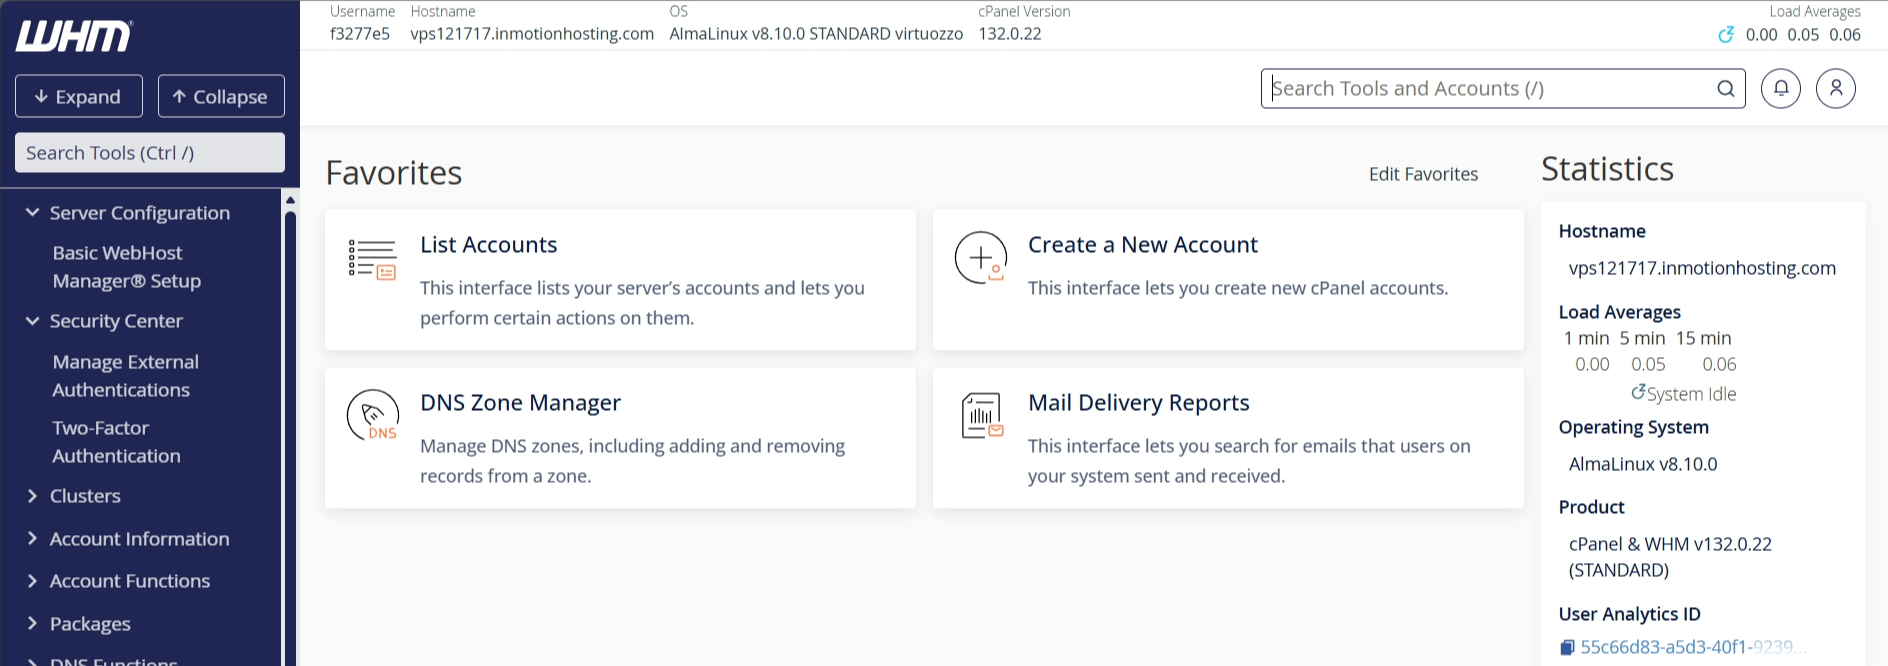Open Create a New Account title link
This screenshot has width=1888, height=666.
[x=1143, y=245]
